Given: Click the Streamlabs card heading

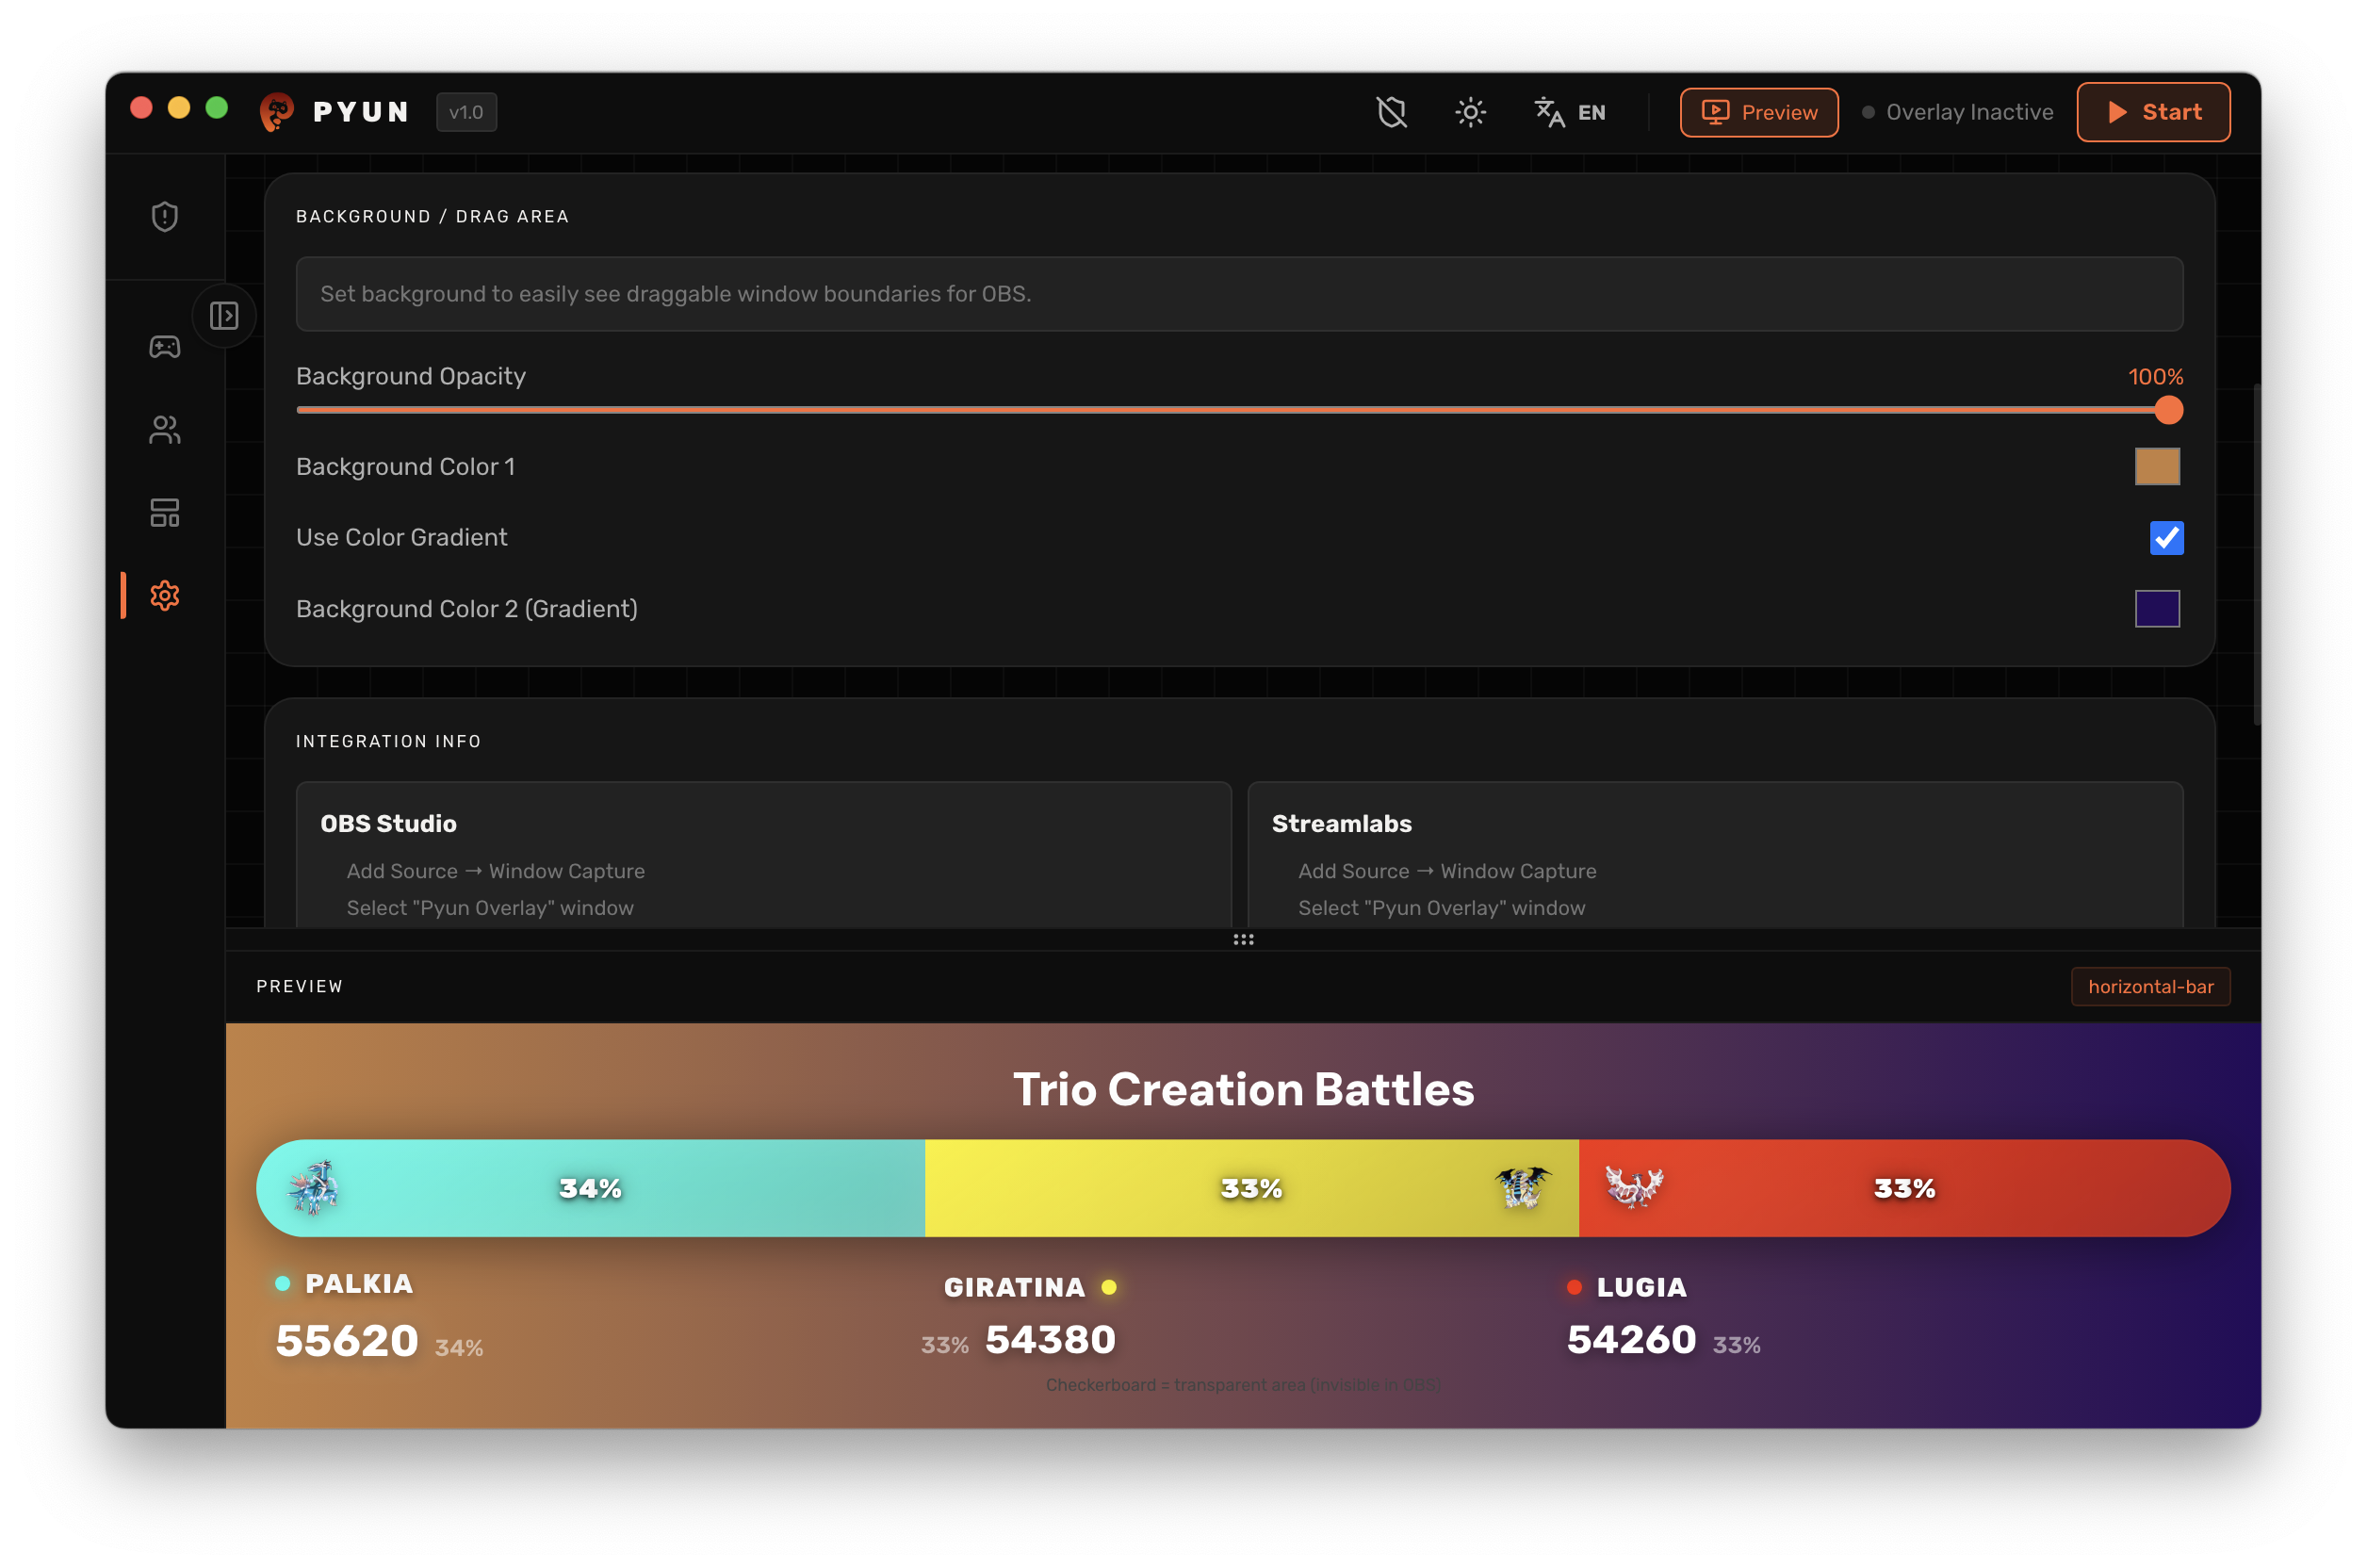Looking at the screenshot, I should (1341, 824).
